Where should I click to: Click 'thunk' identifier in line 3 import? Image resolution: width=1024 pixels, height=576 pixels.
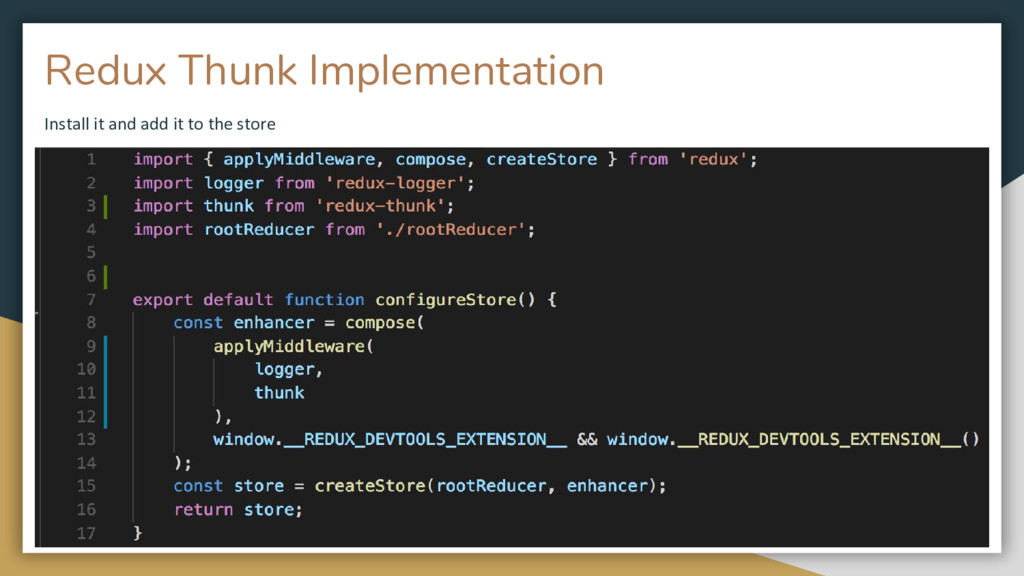229,206
